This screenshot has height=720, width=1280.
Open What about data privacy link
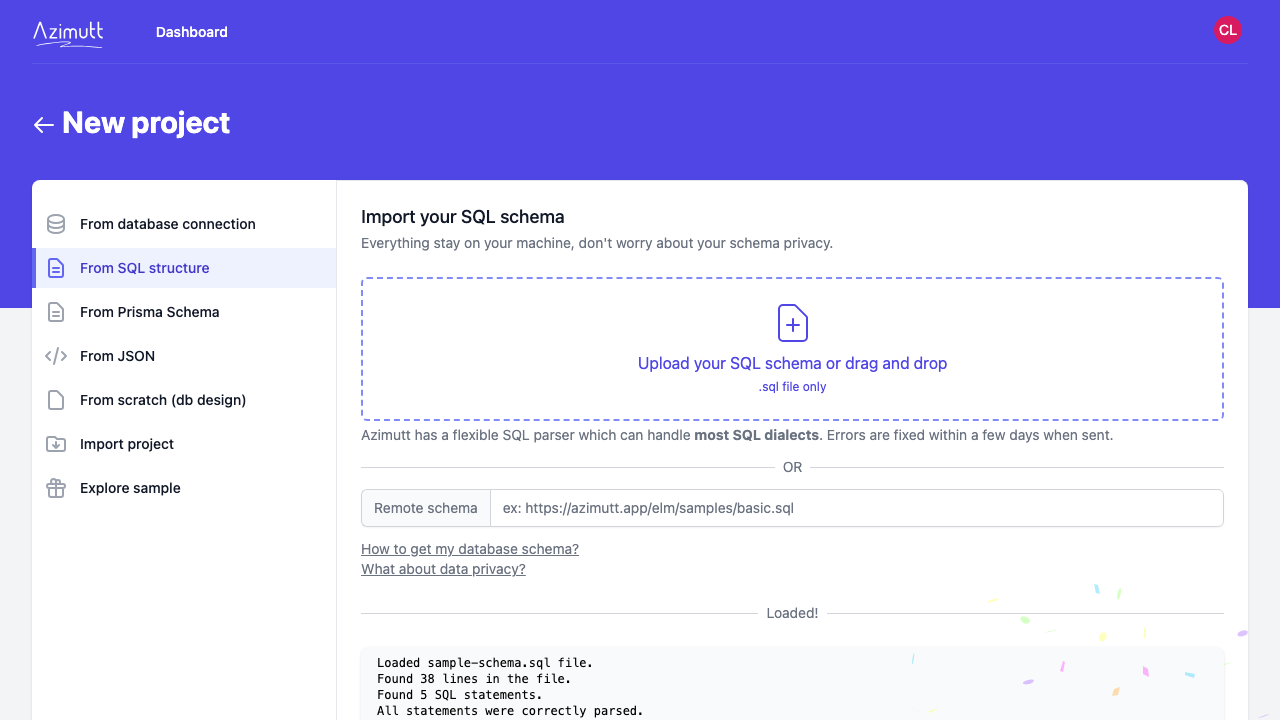point(443,569)
